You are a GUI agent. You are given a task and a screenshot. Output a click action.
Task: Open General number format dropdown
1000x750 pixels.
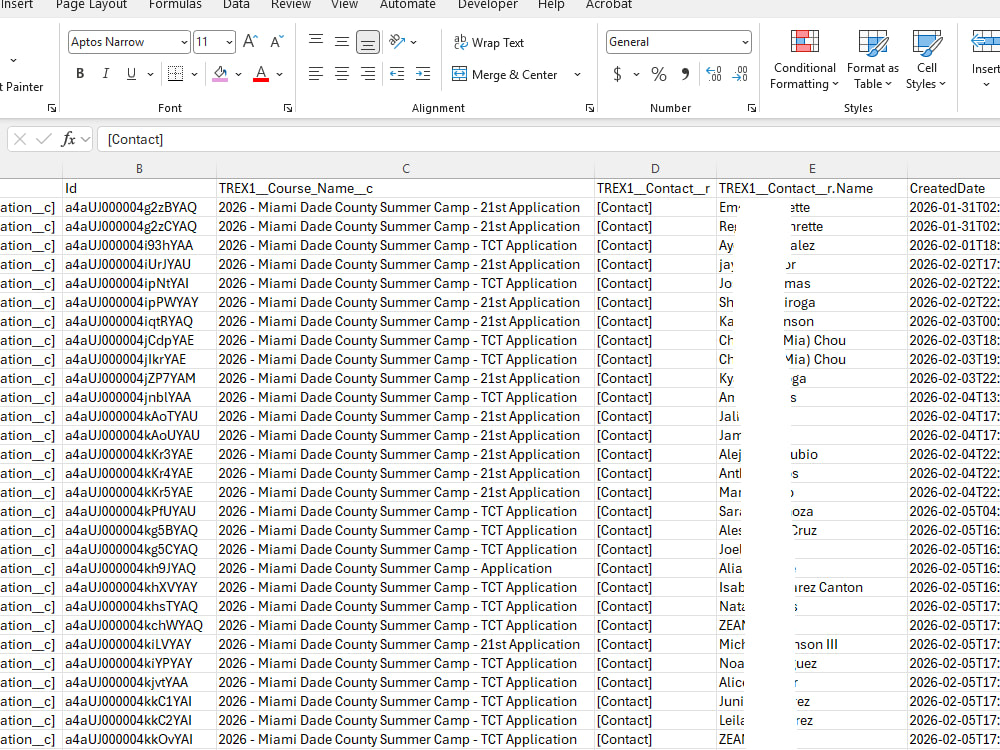(745, 42)
